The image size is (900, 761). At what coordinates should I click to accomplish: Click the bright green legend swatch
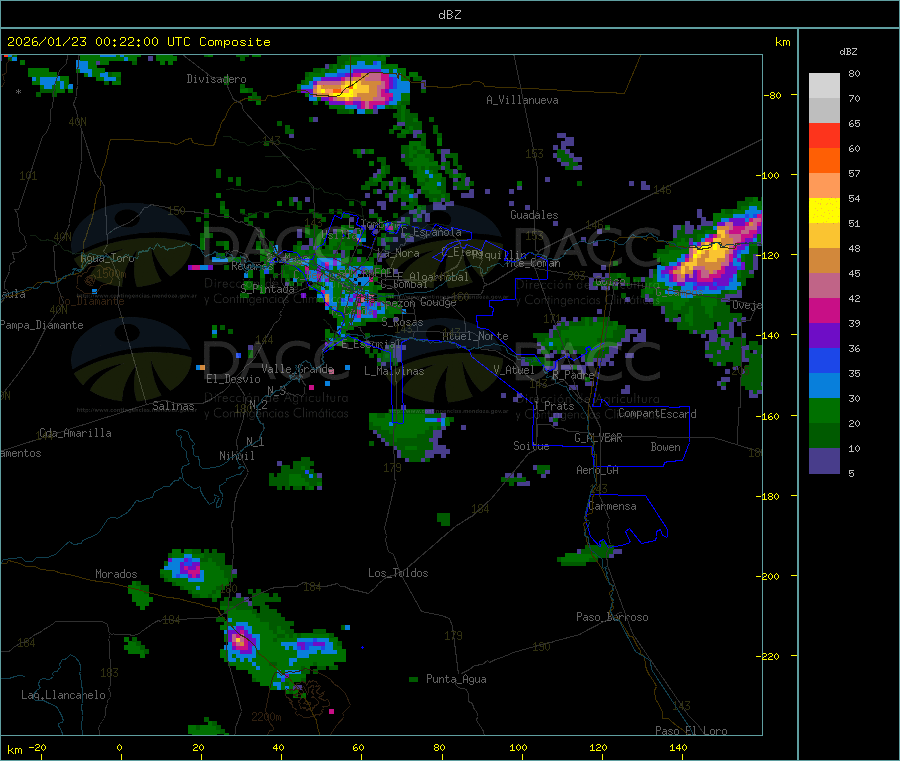coord(824,410)
